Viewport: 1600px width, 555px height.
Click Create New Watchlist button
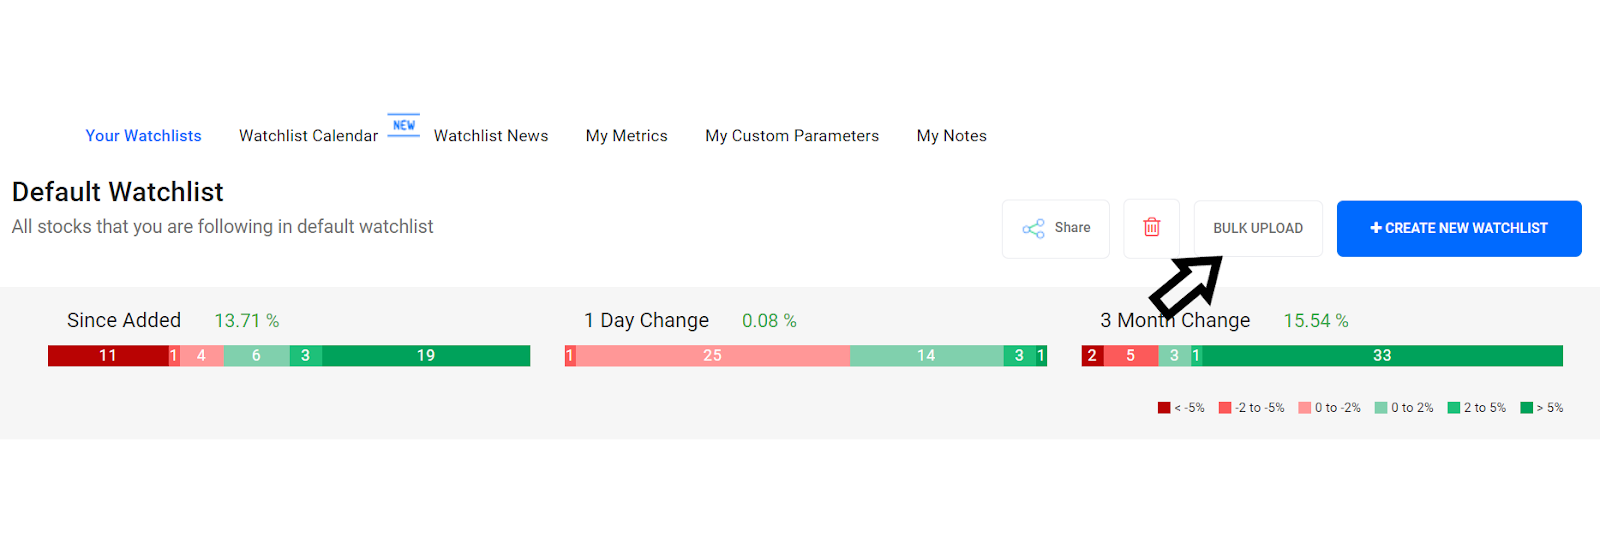click(1459, 228)
